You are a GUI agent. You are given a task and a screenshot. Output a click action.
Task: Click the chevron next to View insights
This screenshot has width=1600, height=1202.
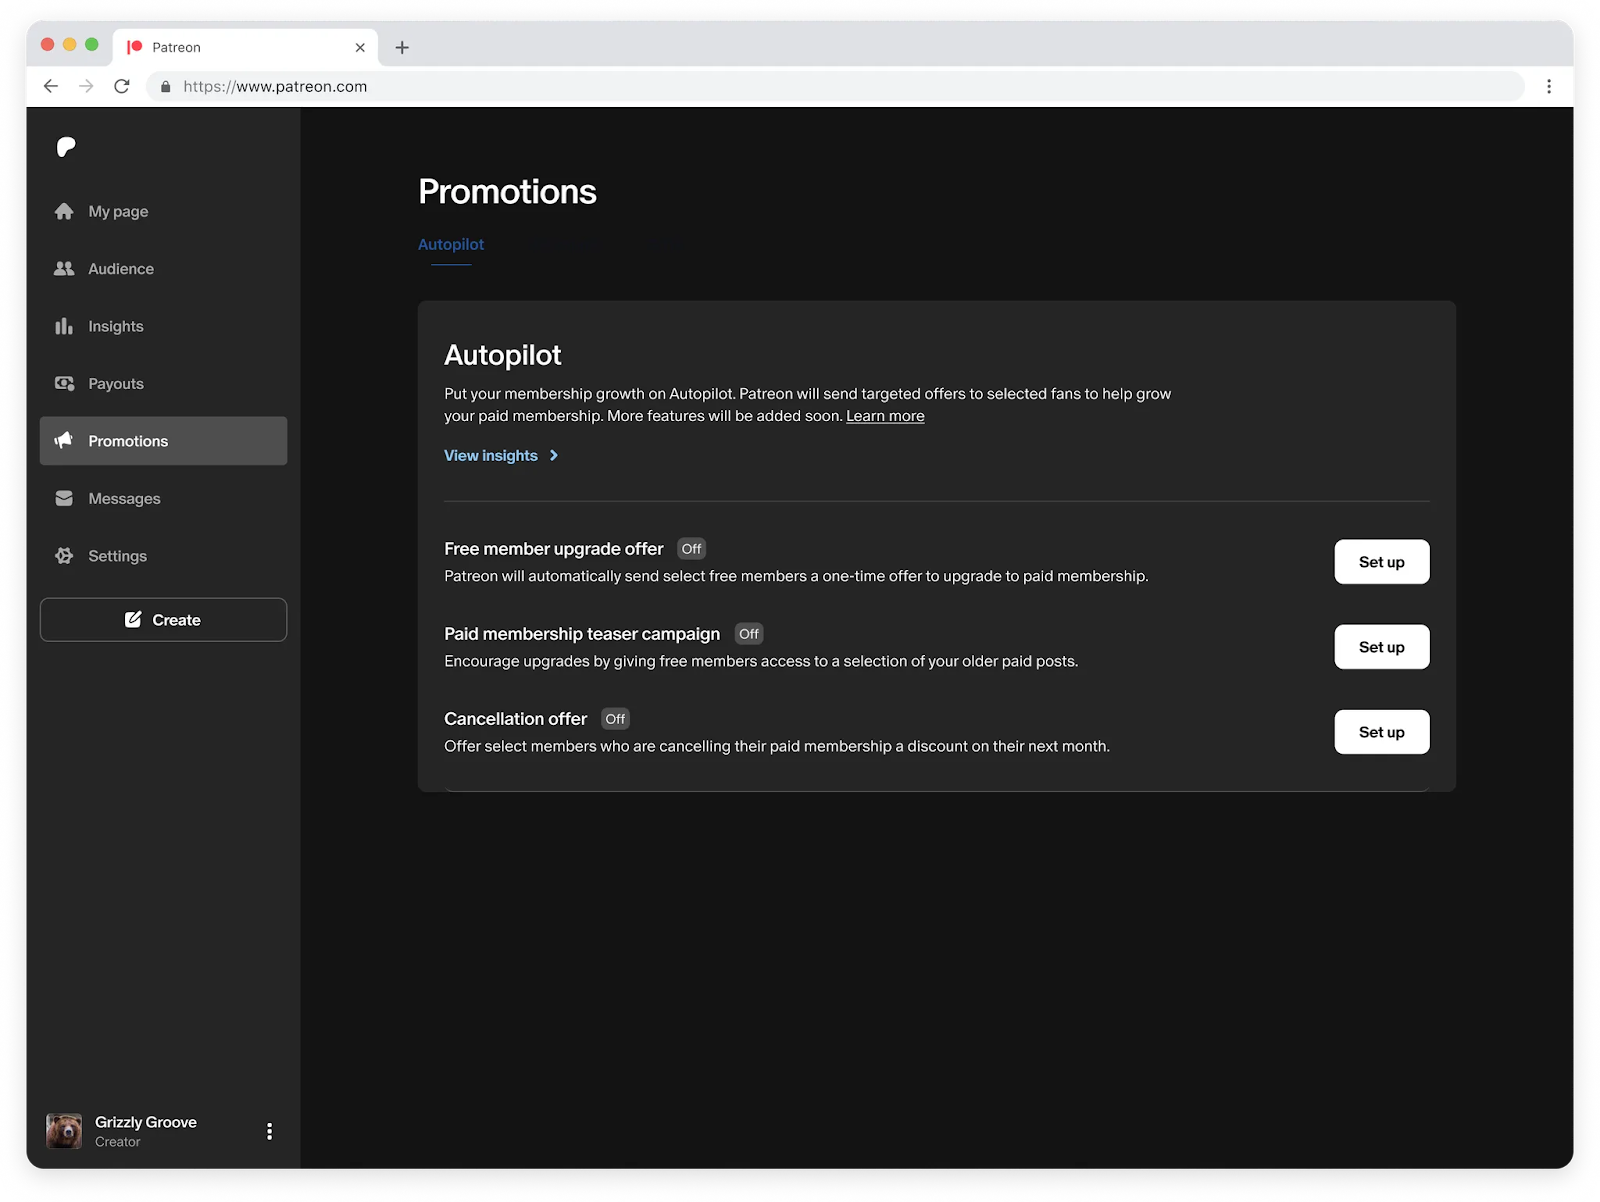tap(554, 455)
